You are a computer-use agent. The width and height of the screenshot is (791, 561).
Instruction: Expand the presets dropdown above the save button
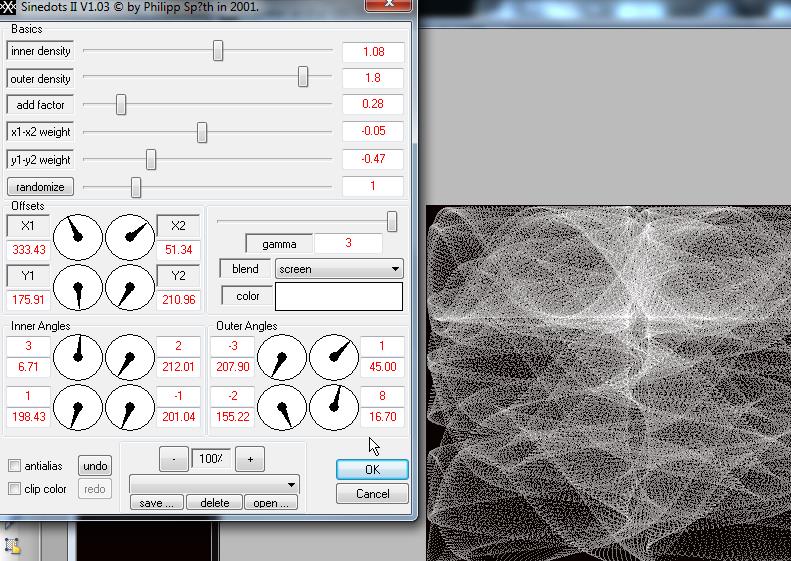coord(214,484)
